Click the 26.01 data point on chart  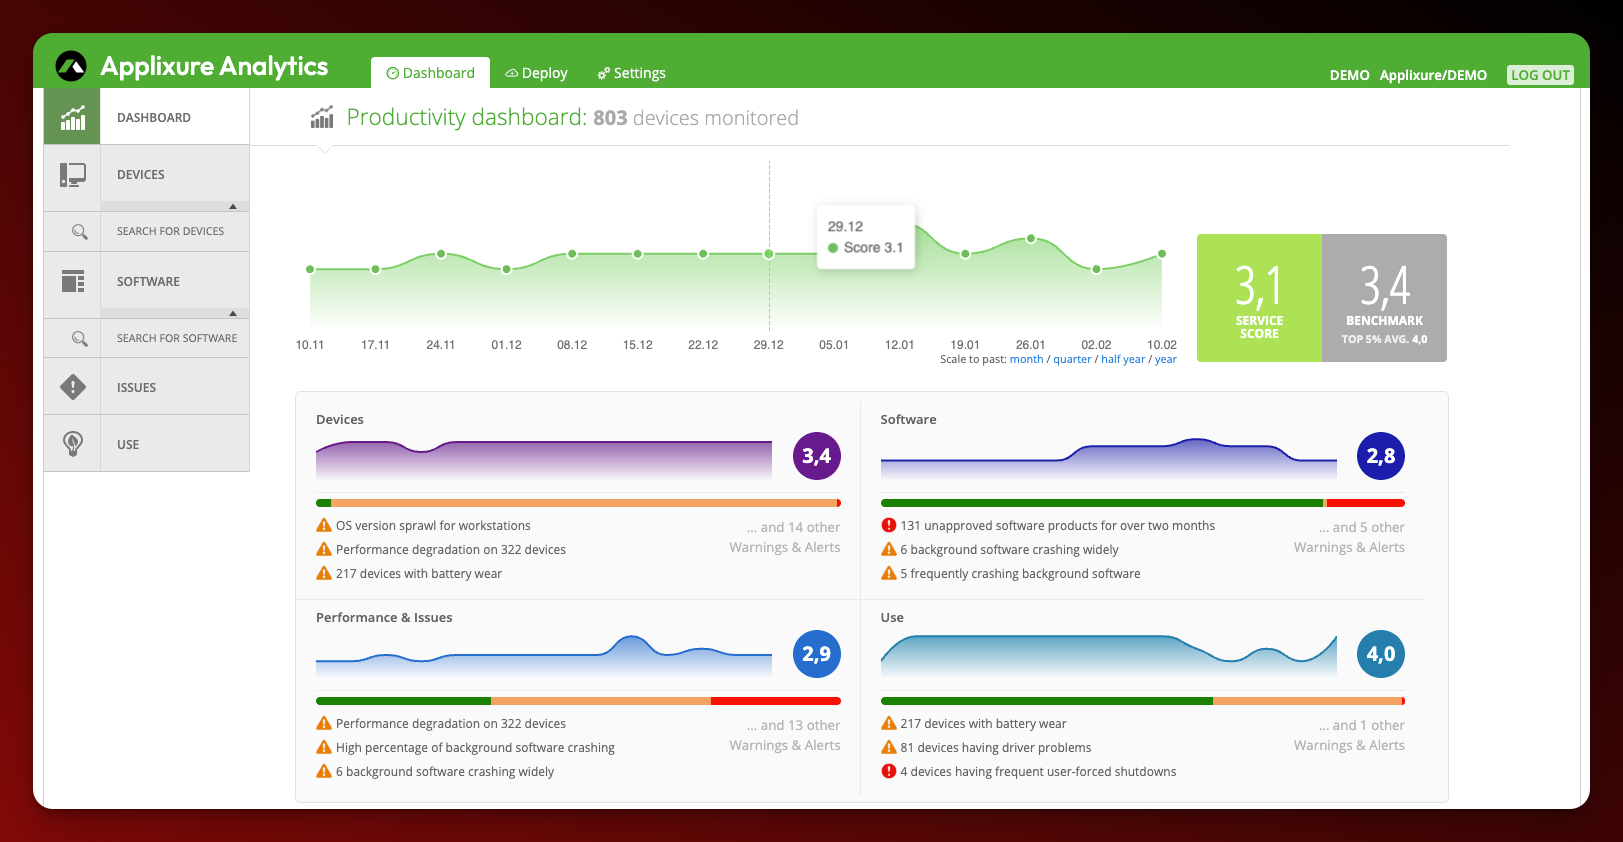[x=1031, y=239]
